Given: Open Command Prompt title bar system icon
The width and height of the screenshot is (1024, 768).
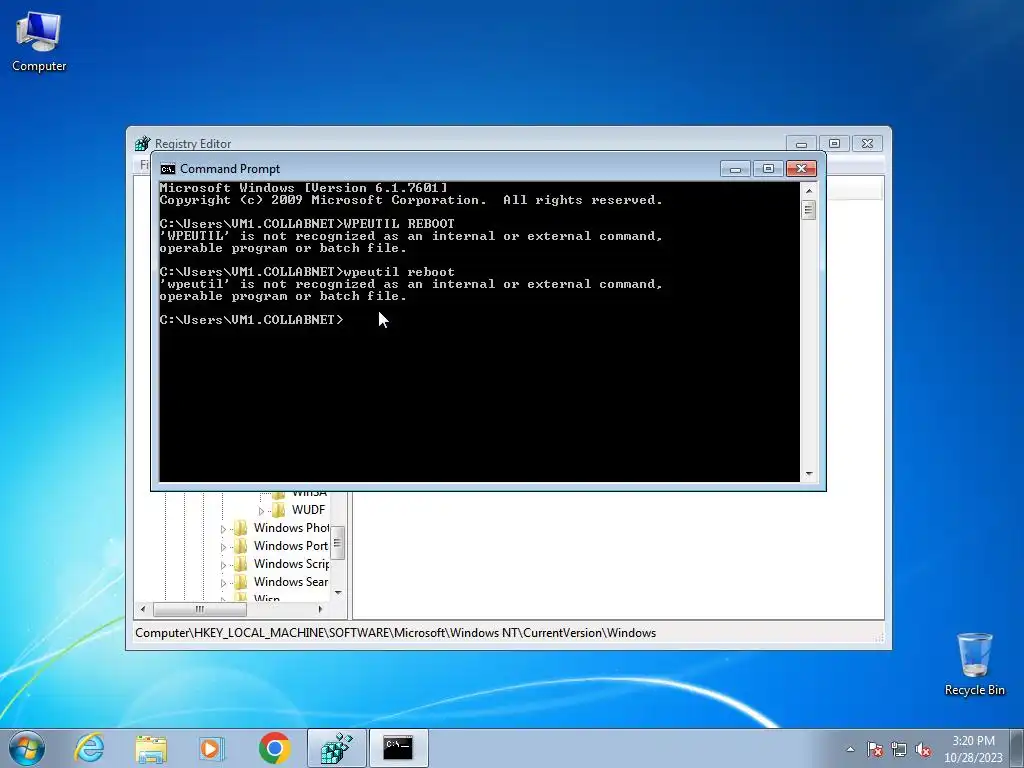Looking at the screenshot, I should tap(168, 169).
